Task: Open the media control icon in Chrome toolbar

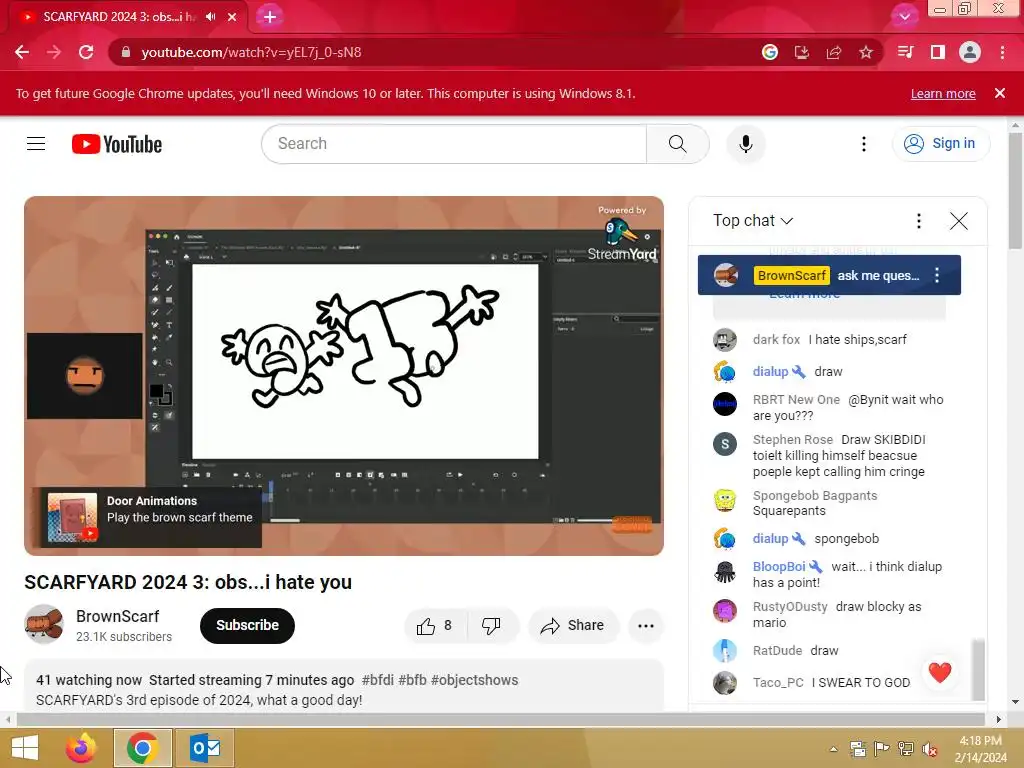Action: click(x=906, y=52)
